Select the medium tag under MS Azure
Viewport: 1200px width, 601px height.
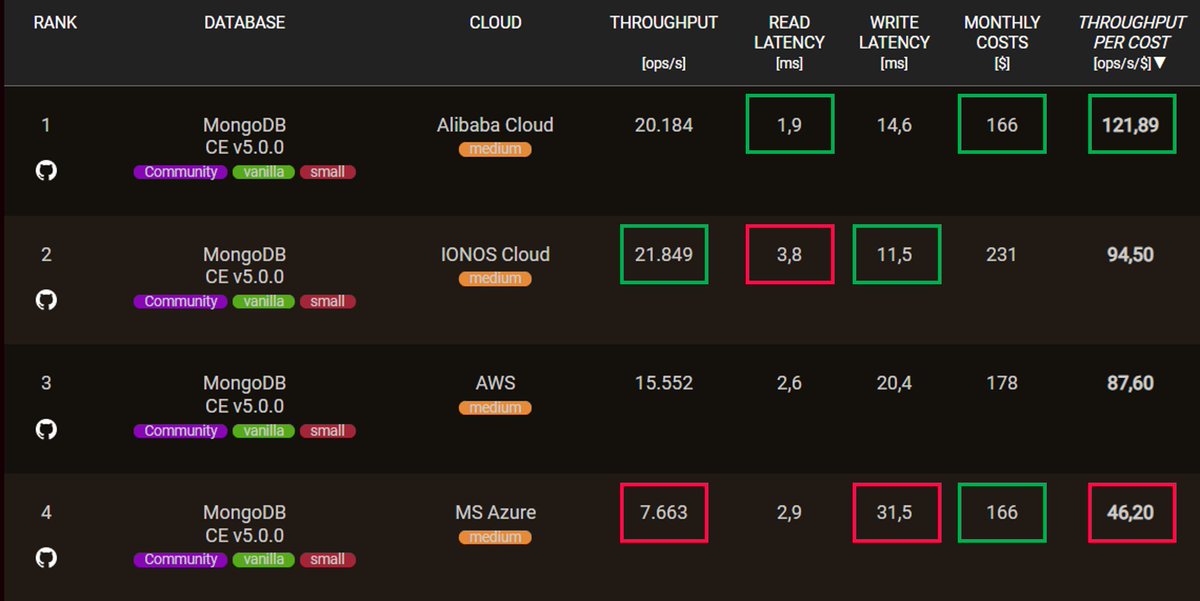coord(495,537)
